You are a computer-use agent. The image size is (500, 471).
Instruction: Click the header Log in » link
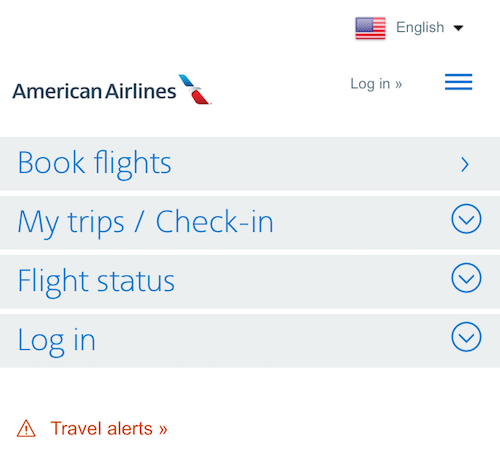[x=376, y=84]
